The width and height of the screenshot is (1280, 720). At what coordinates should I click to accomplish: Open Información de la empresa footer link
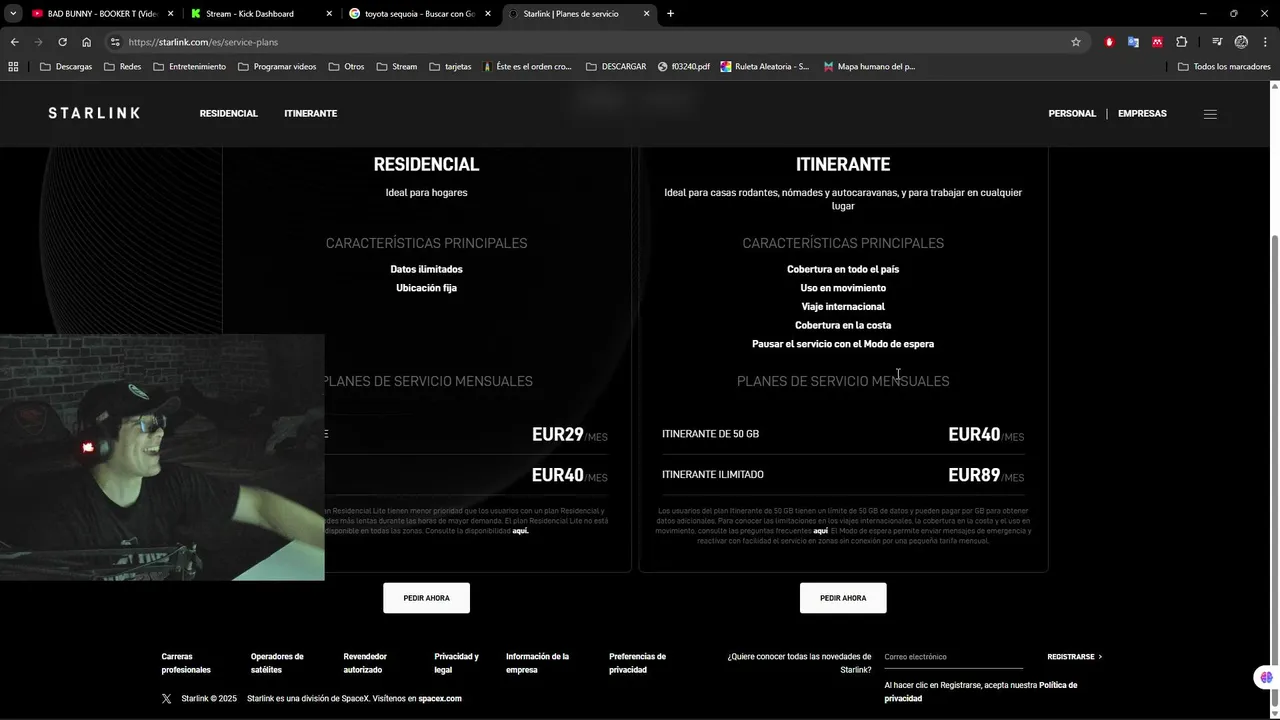click(x=537, y=663)
